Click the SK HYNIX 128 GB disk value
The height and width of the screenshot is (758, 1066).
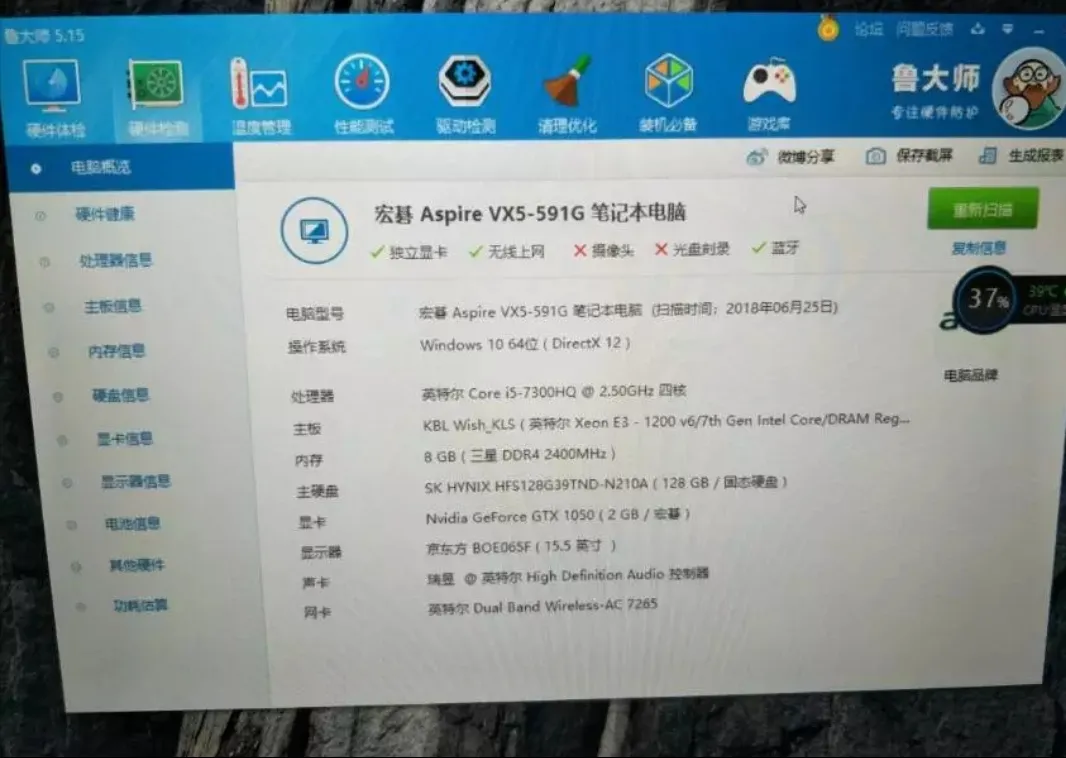pyautogui.click(x=605, y=485)
